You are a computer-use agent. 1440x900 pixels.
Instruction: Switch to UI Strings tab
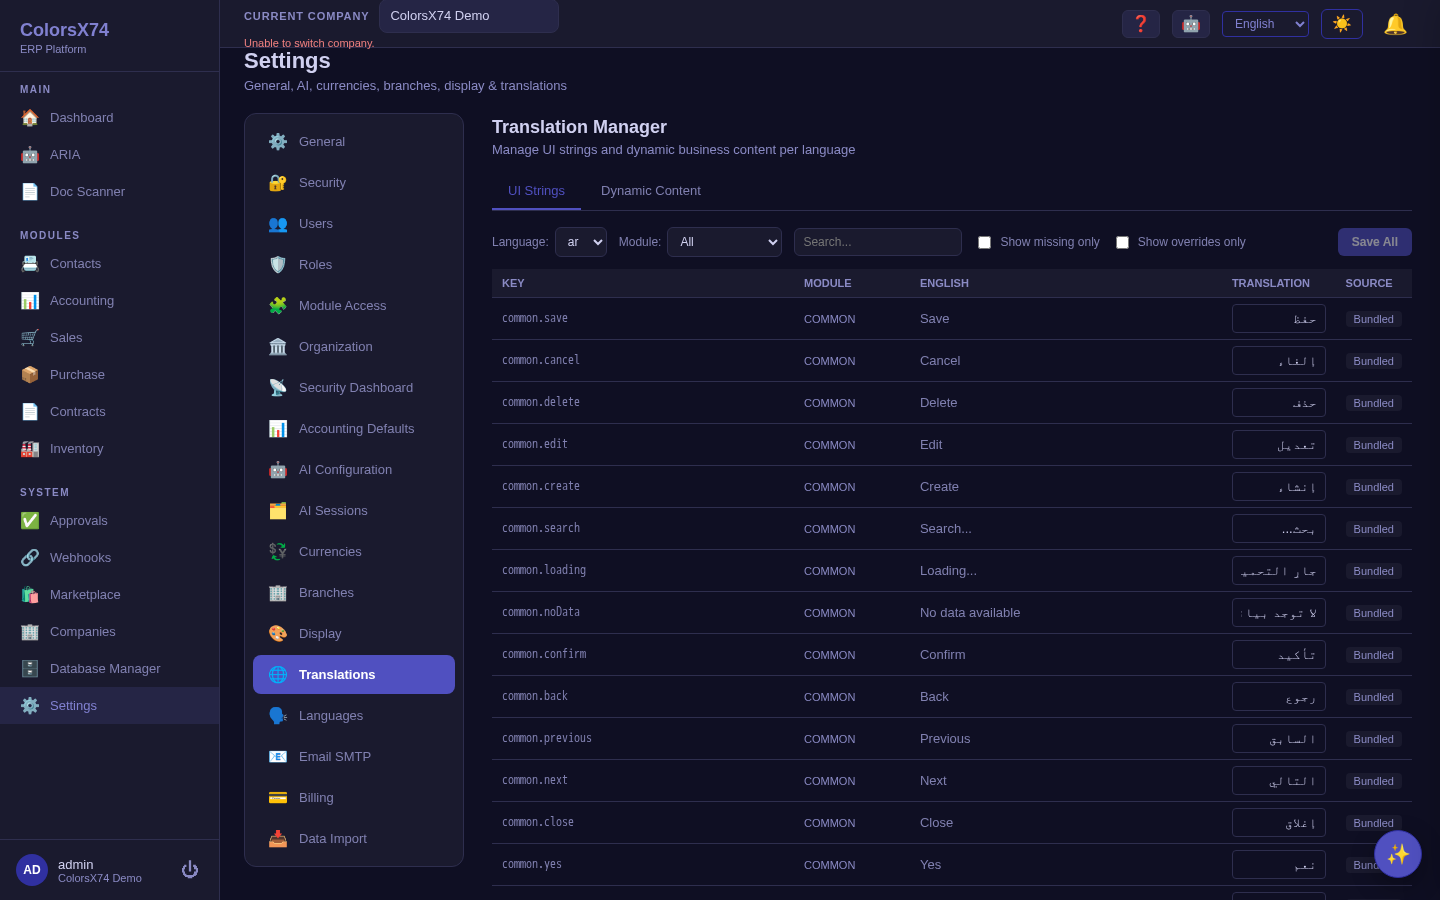click(x=536, y=191)
